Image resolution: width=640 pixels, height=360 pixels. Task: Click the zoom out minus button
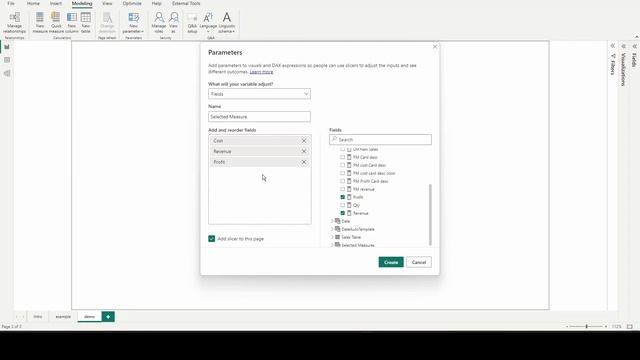(x=567, y=327)
